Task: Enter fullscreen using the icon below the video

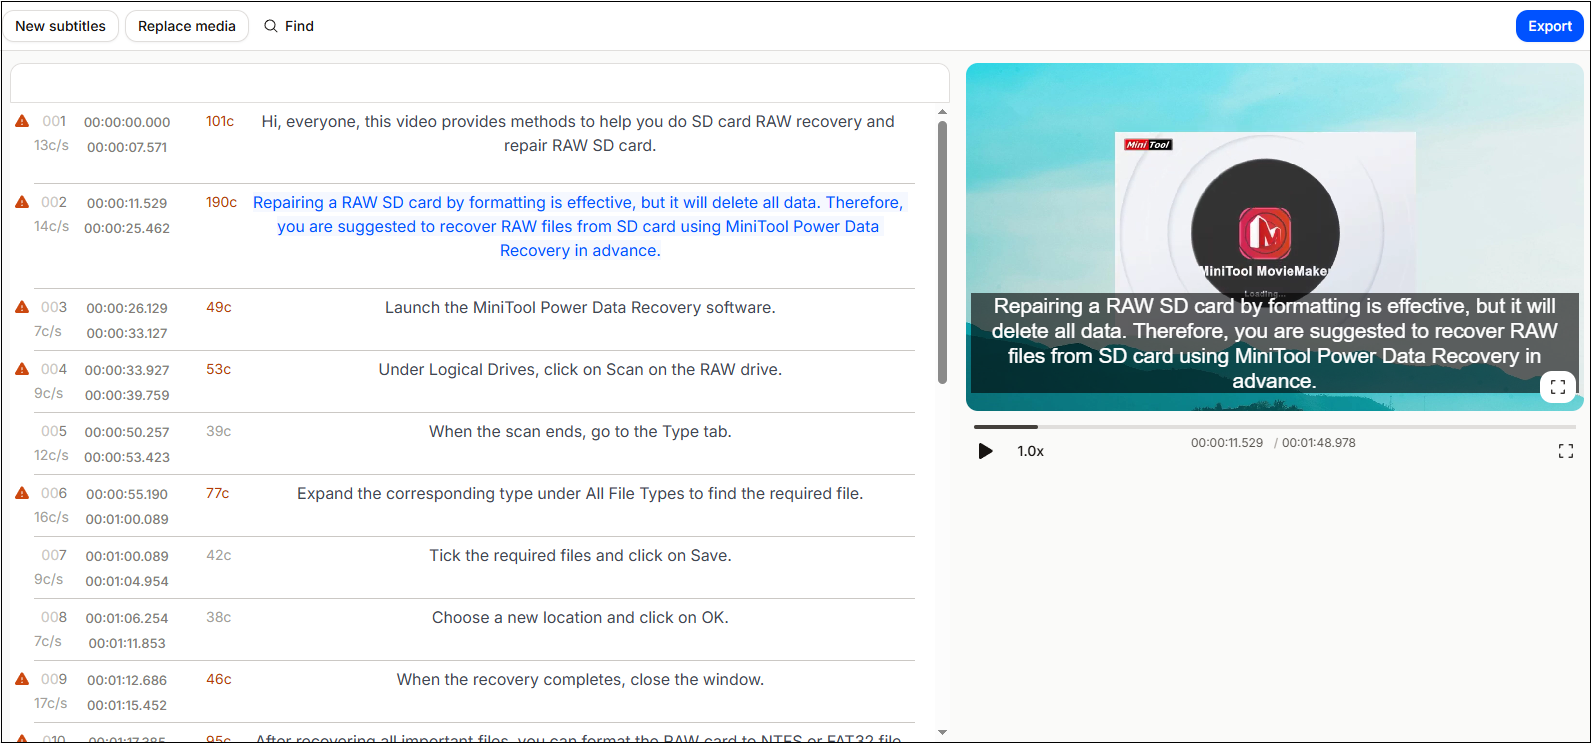Action: point(1566,451)
